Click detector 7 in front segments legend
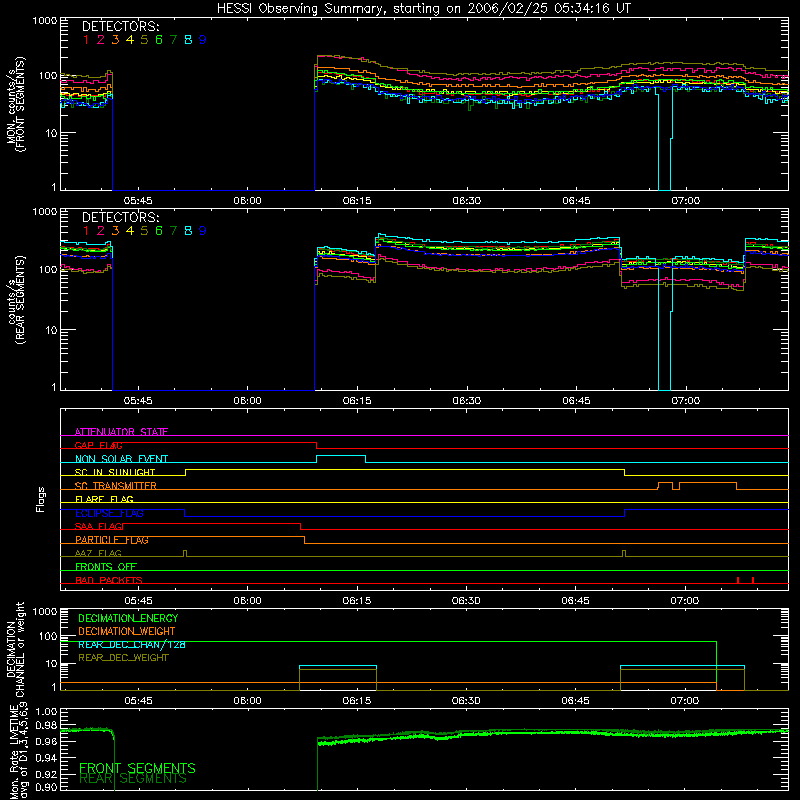This screenshot has width=800, height=800. tap(173, 40)
